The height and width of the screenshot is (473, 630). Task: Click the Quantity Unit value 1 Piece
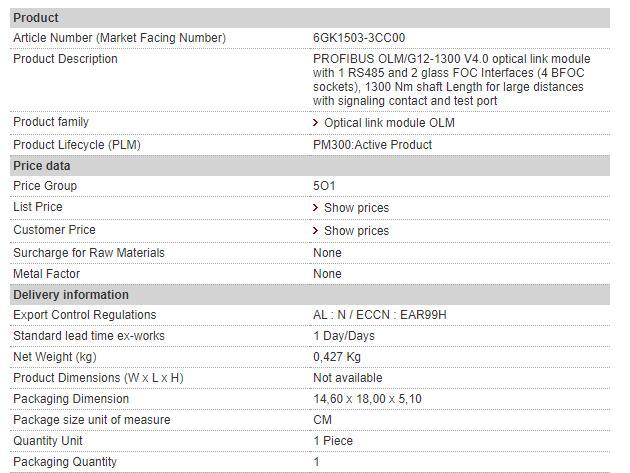(333, 441)
